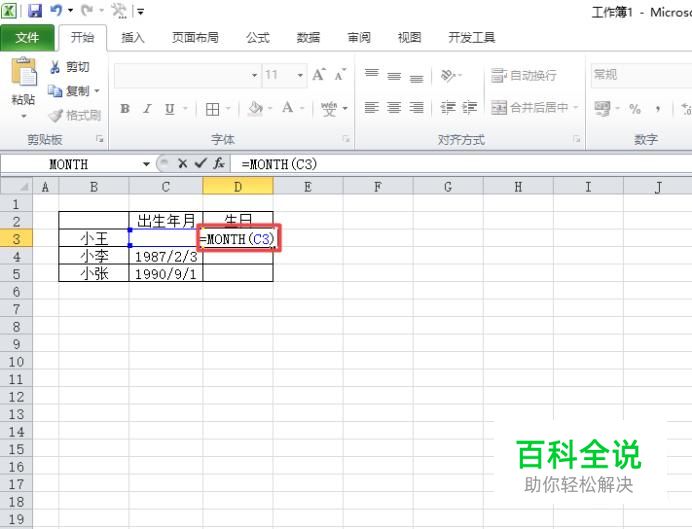692x529 pixels.
Task: Open the Name Box dropdown showing MONTH
Action: tap(146, 165)
